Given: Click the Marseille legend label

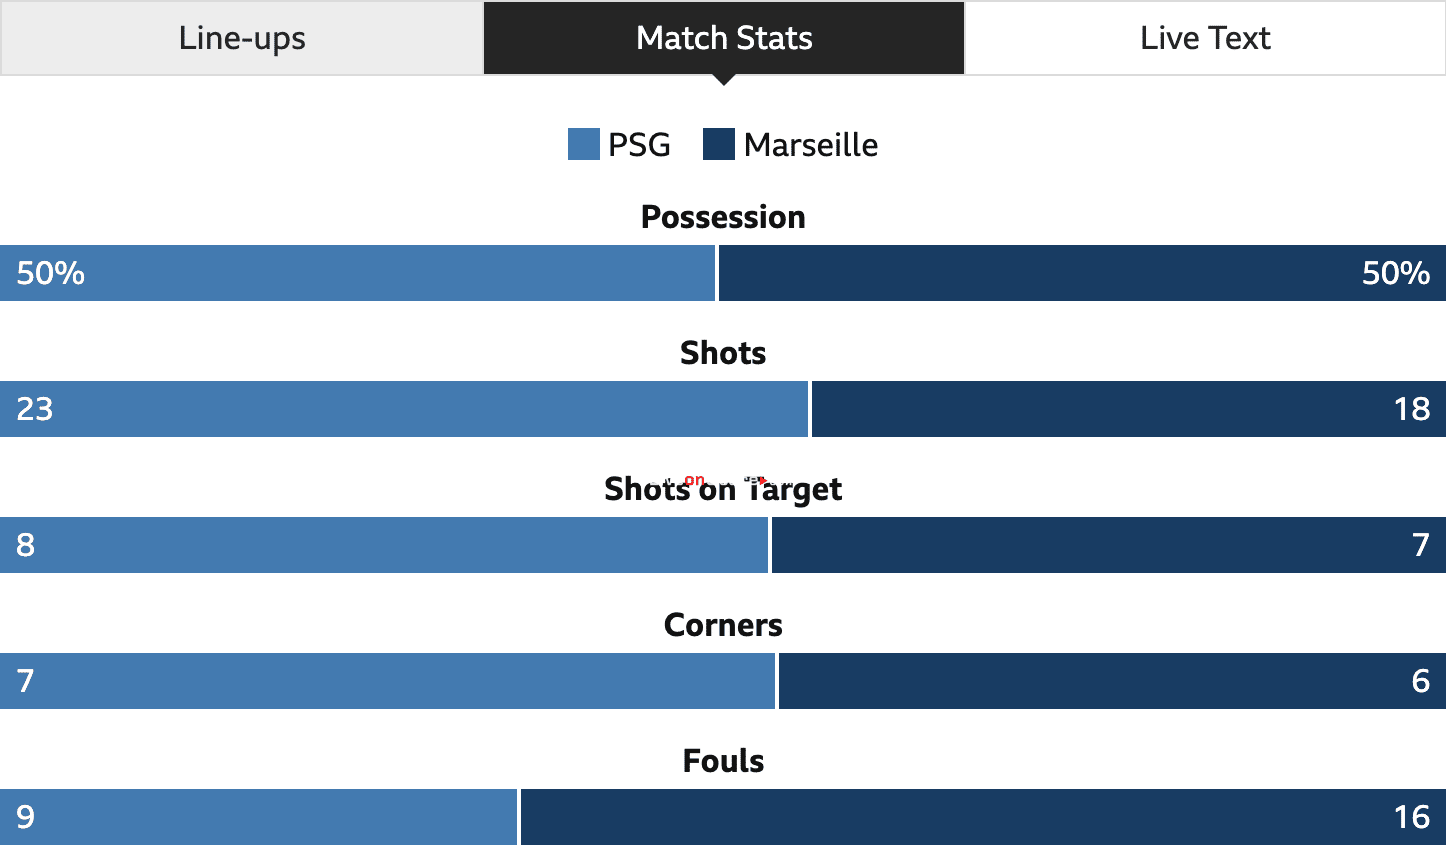Looking at the screenshot, I should (811, 145).
